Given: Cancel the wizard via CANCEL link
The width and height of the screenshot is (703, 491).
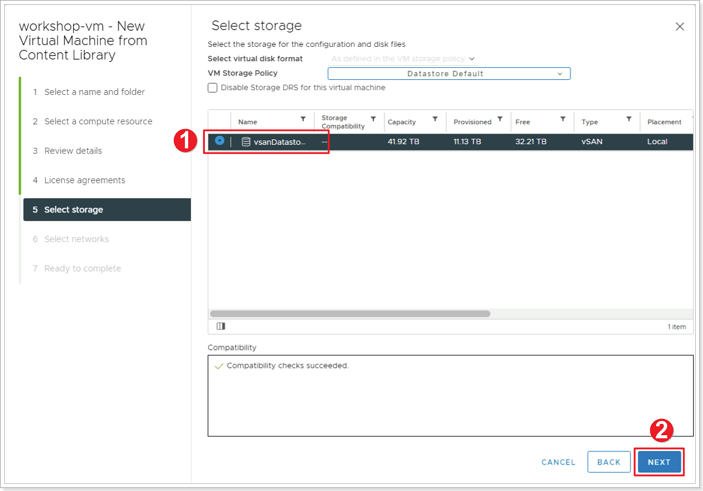Looking at the screenshot, I should [x=558, y=462].
